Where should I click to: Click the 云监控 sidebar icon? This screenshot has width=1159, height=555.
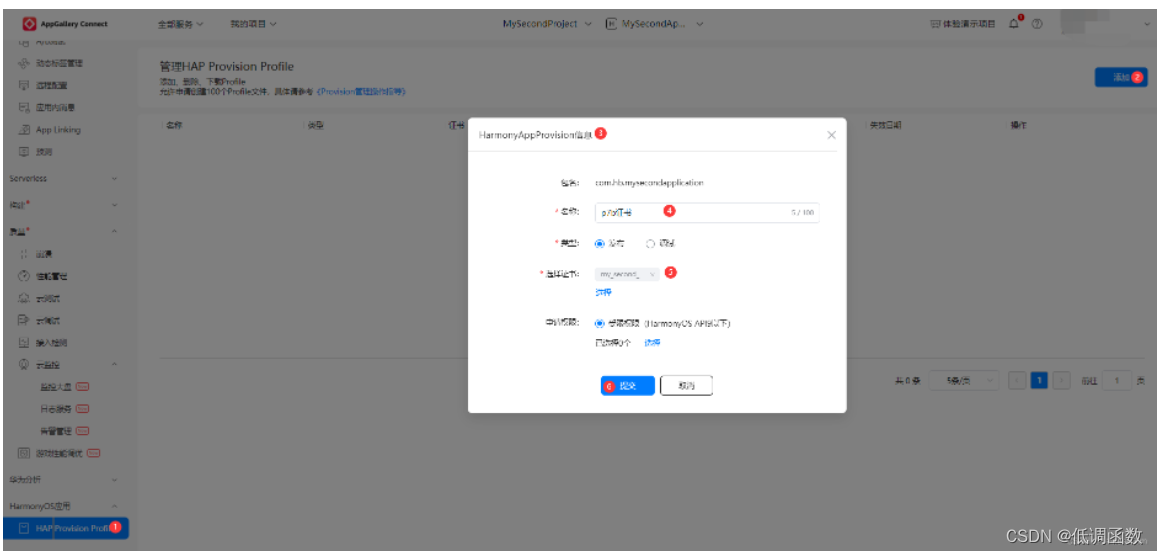pyautogui.click(x=23, y=364)
